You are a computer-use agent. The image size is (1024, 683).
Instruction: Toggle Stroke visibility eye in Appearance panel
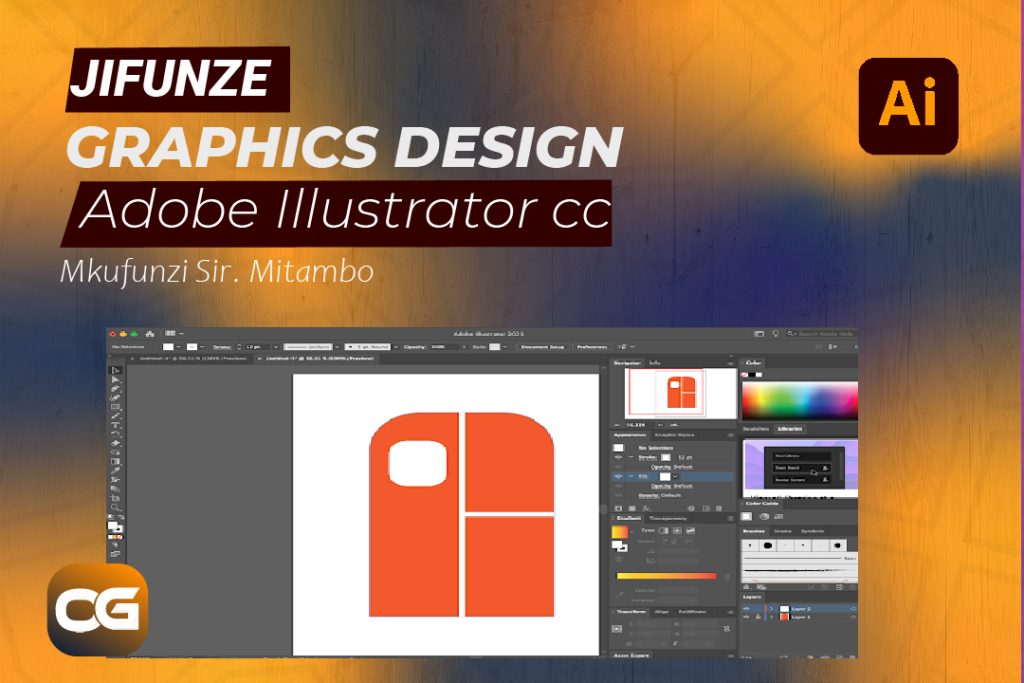point(618,458)
